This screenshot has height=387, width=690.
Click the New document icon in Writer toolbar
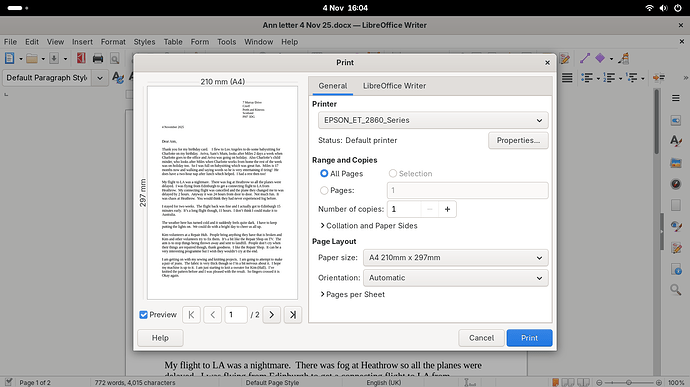pyautogui.click(x=9, y=58)
